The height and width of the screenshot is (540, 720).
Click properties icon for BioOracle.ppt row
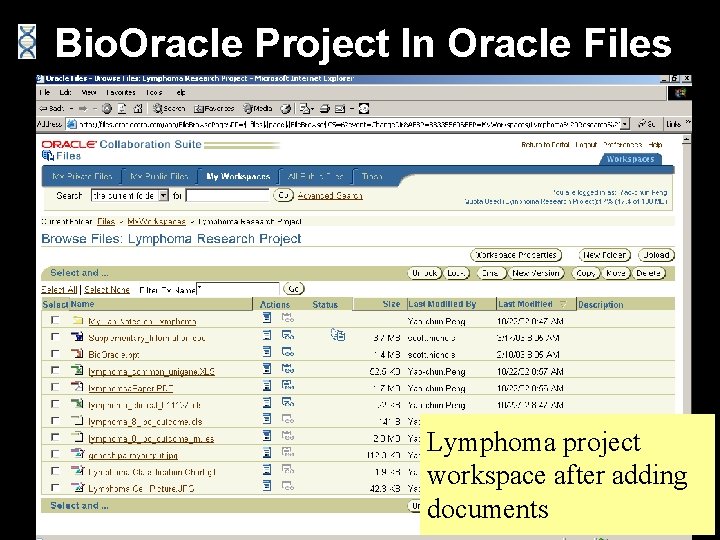[x=267, y=352]
